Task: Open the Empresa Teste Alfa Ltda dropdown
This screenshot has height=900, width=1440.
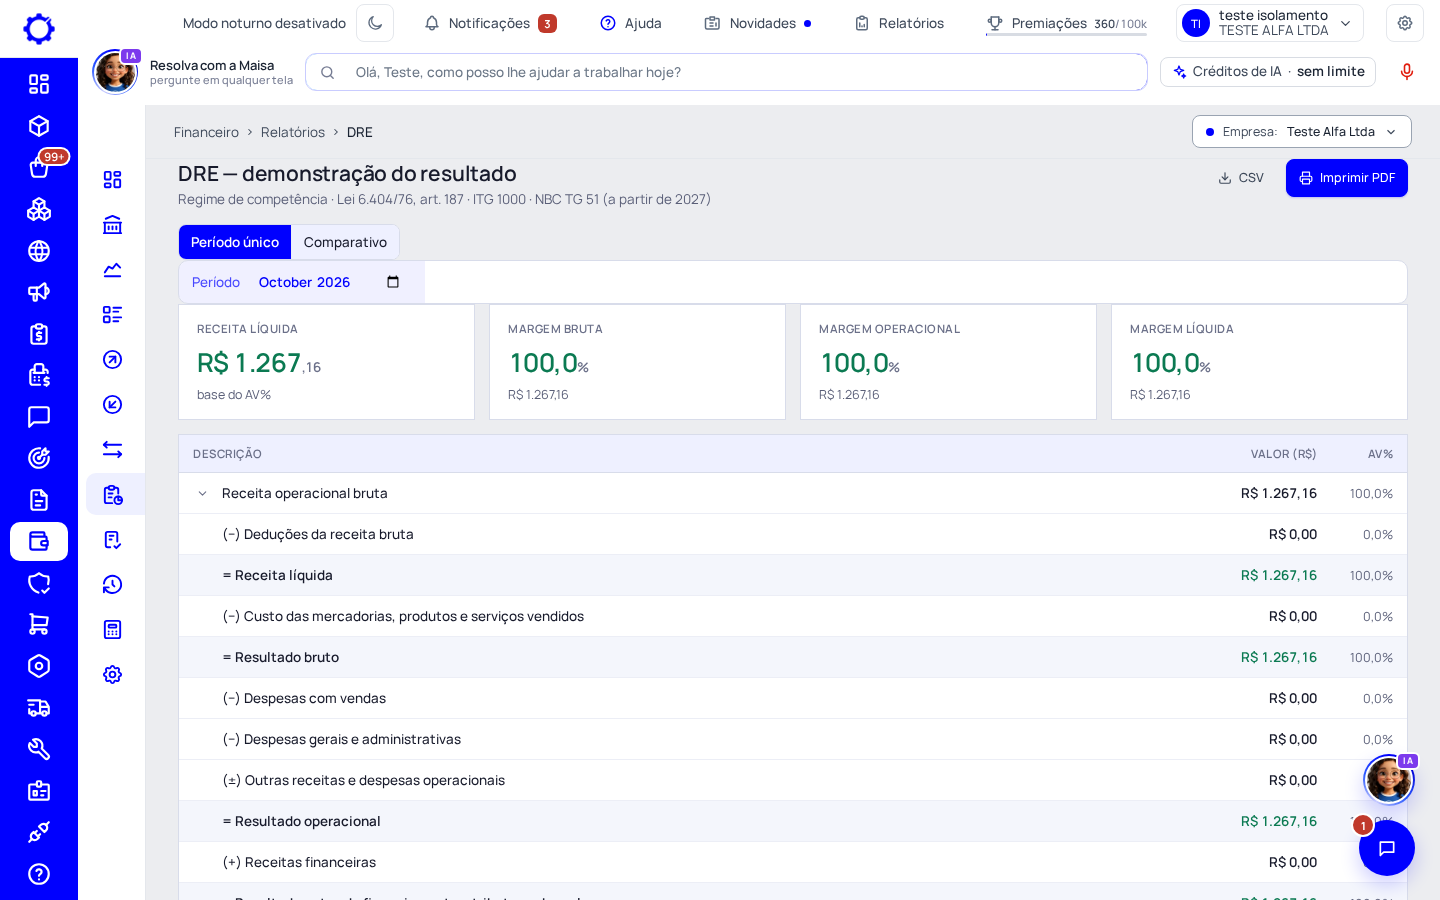Action: point(1302,132)
